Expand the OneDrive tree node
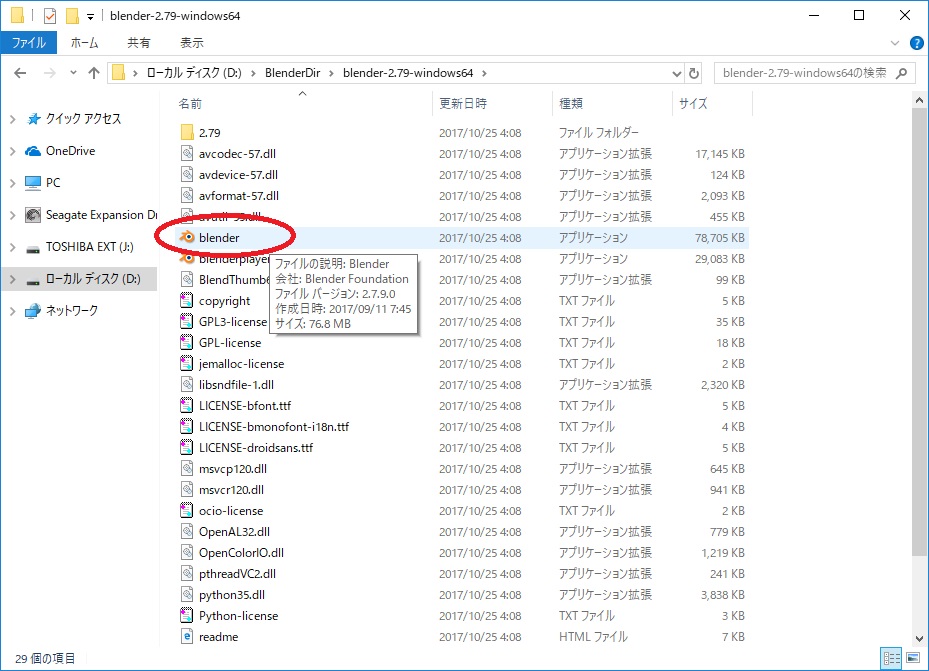 pos(12,151)
